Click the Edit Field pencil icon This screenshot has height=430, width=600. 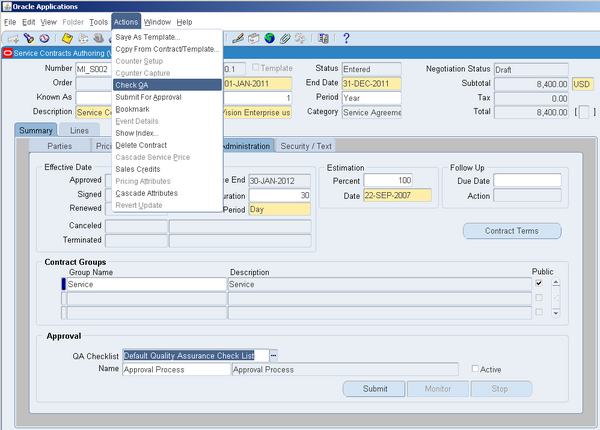[x=238, y=38]
